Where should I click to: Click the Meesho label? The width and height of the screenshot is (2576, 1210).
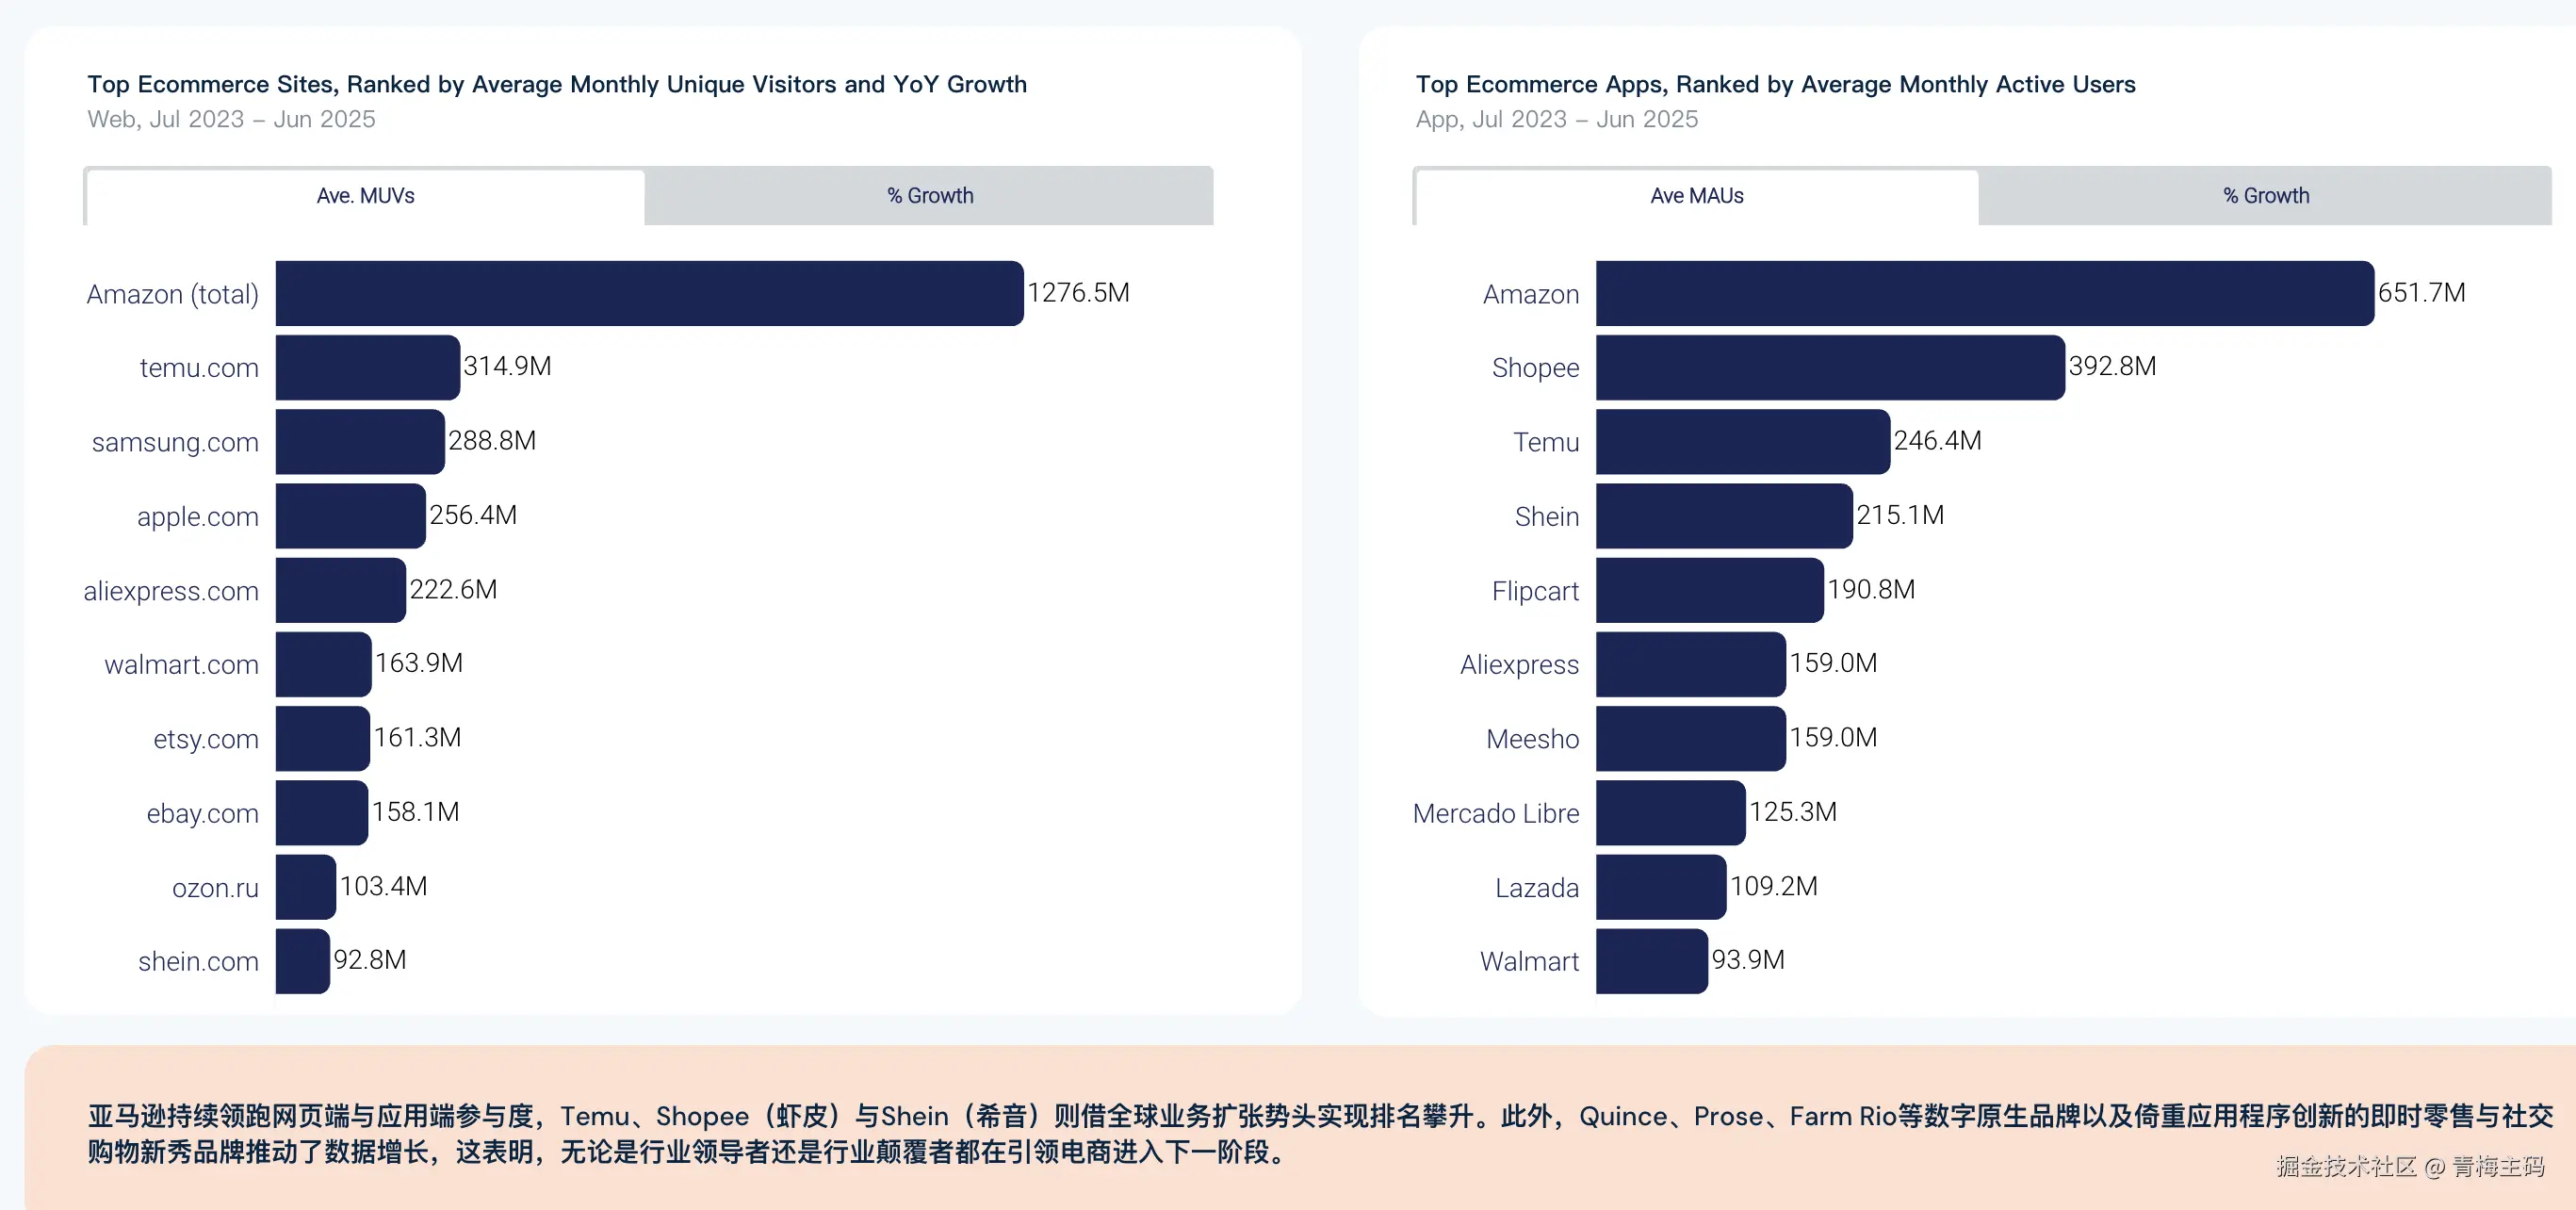(1532, 739)
